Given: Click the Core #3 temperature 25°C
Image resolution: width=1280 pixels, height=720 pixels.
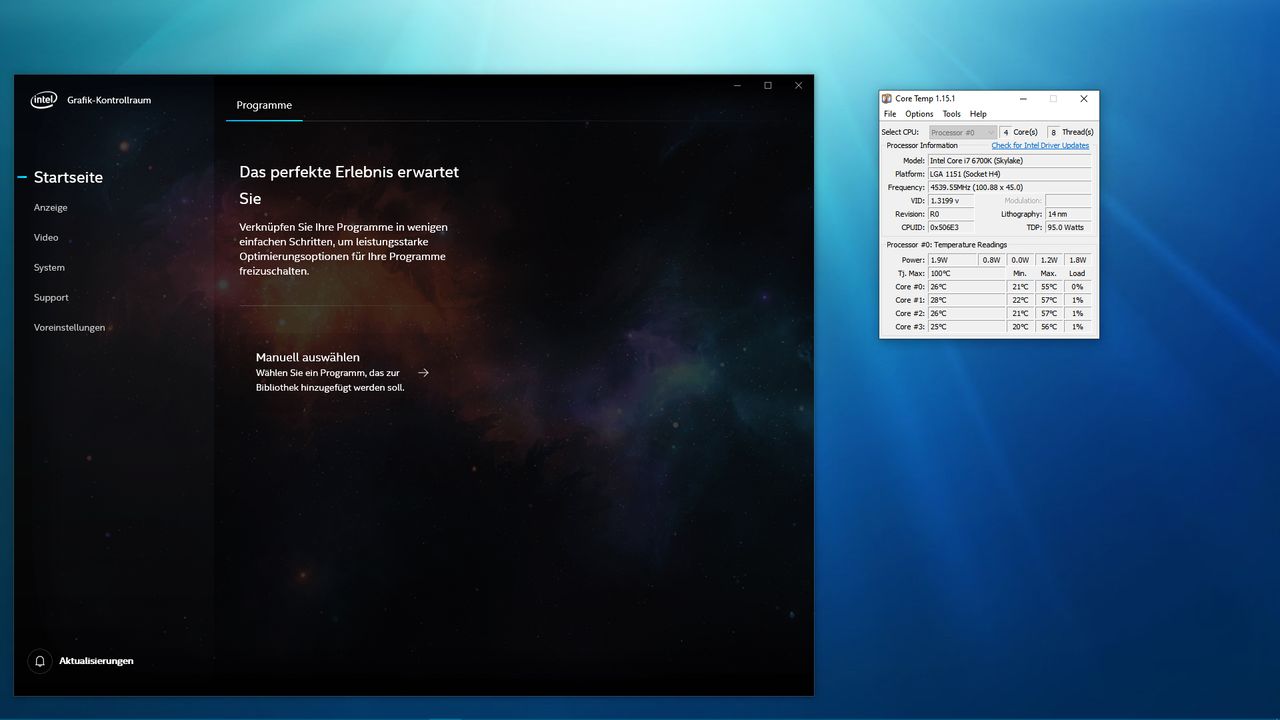Looking at the screenshot, I should [966, 327].
